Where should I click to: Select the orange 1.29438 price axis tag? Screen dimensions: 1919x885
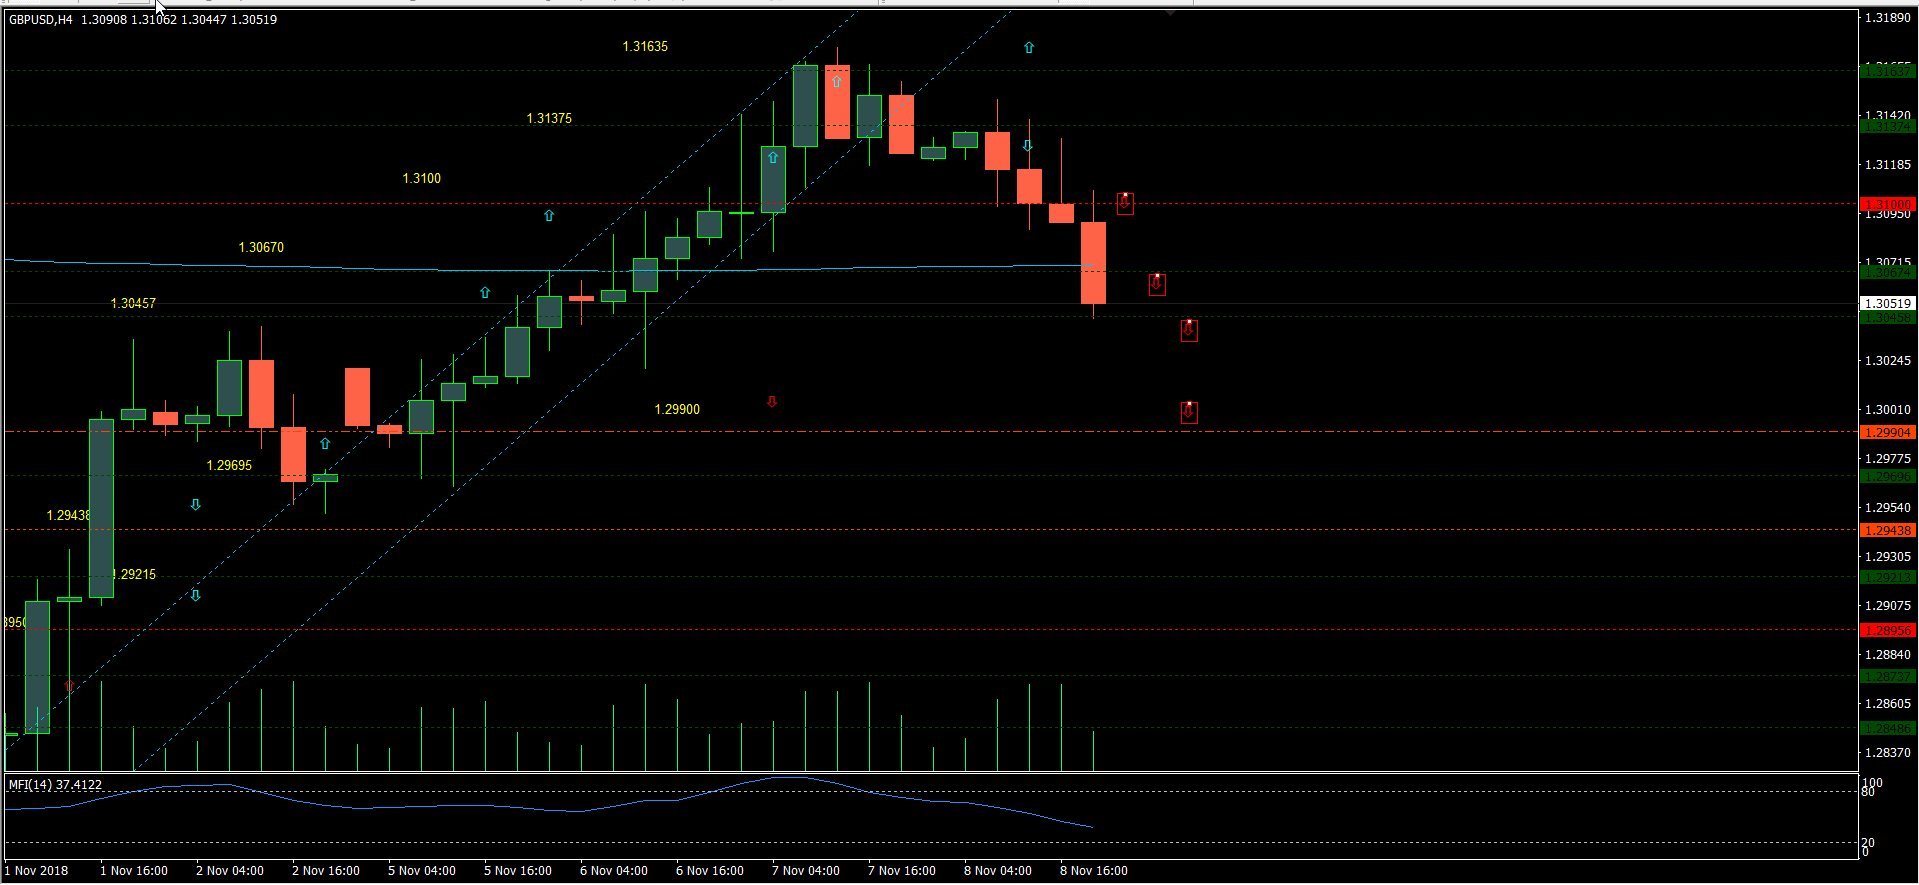point(1887,531)
